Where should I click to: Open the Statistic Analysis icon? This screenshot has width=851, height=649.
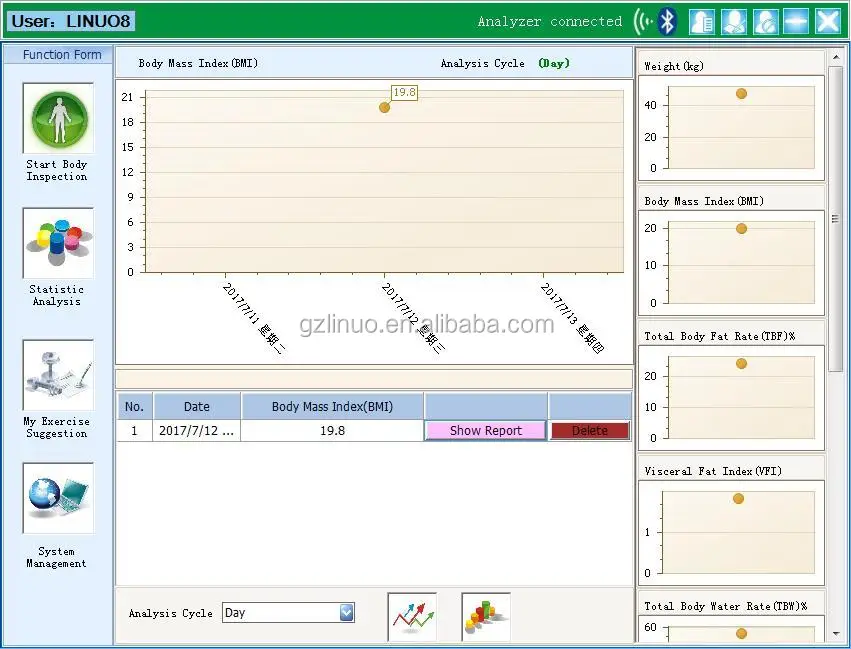(x=58, y=242)
